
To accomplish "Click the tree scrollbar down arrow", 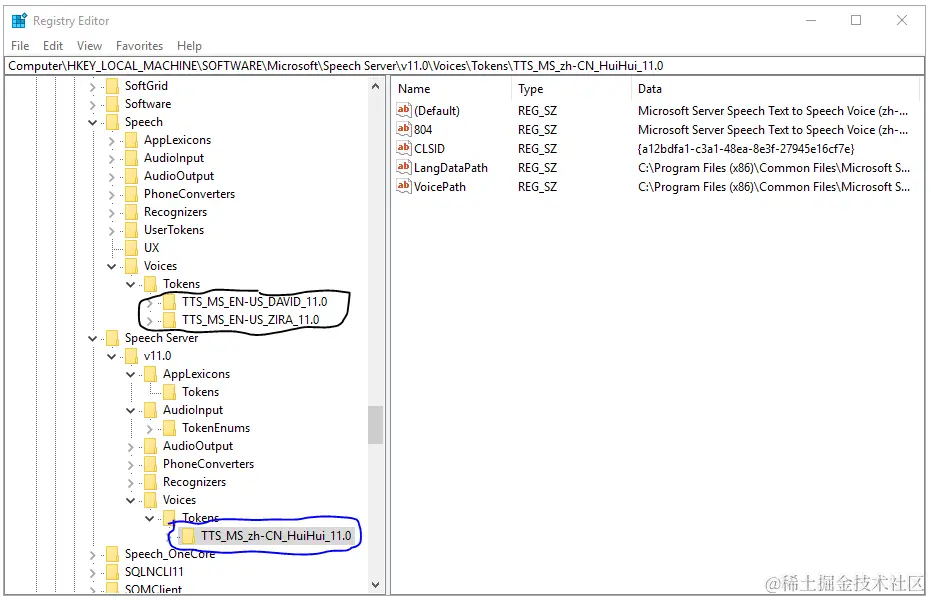I will coord(375,585).
